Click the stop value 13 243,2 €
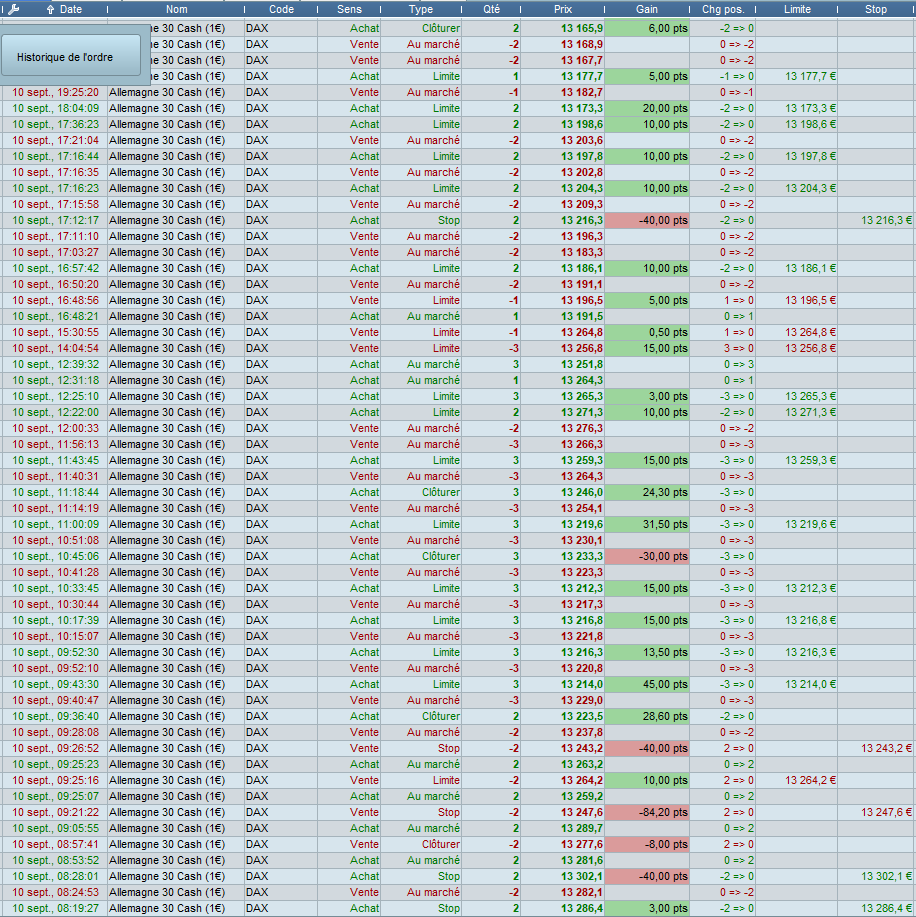The image size is (916, 917). coord(886,748)
